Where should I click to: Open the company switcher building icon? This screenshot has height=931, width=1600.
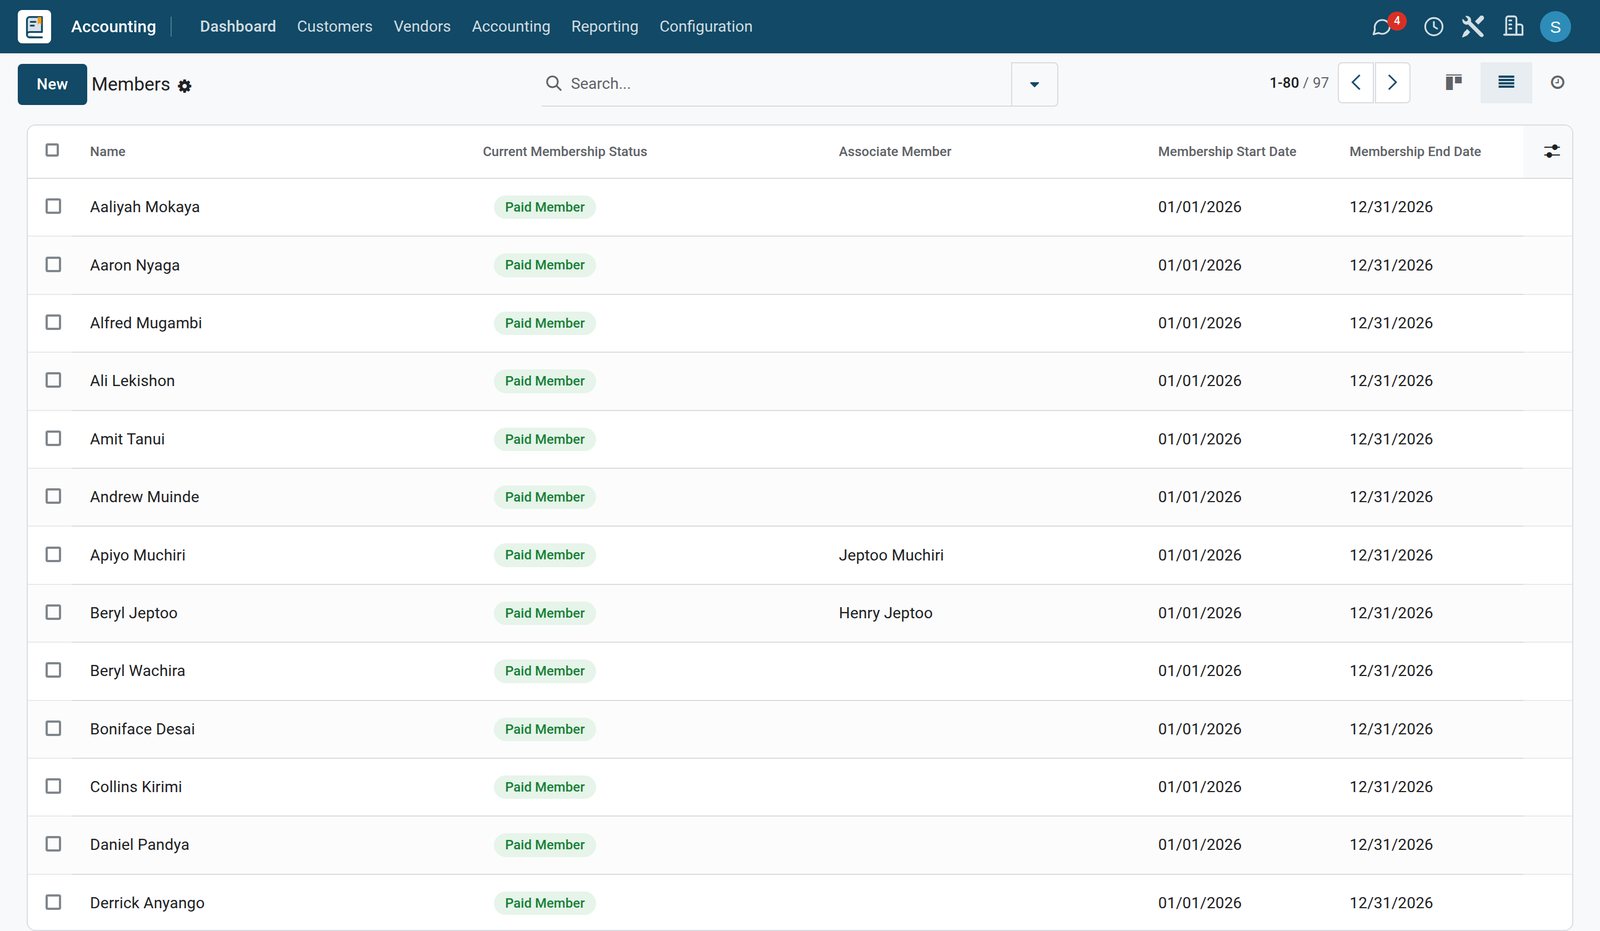point(1514,27)
